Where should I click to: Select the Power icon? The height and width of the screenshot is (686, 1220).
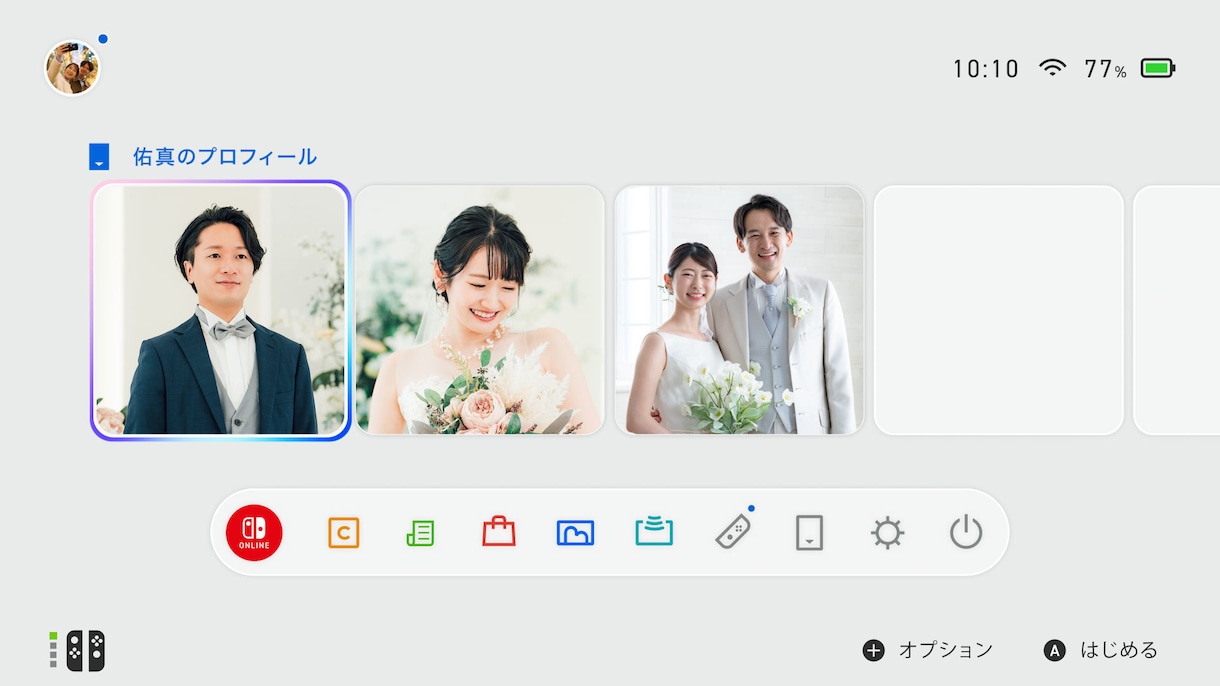pos(966,533)
